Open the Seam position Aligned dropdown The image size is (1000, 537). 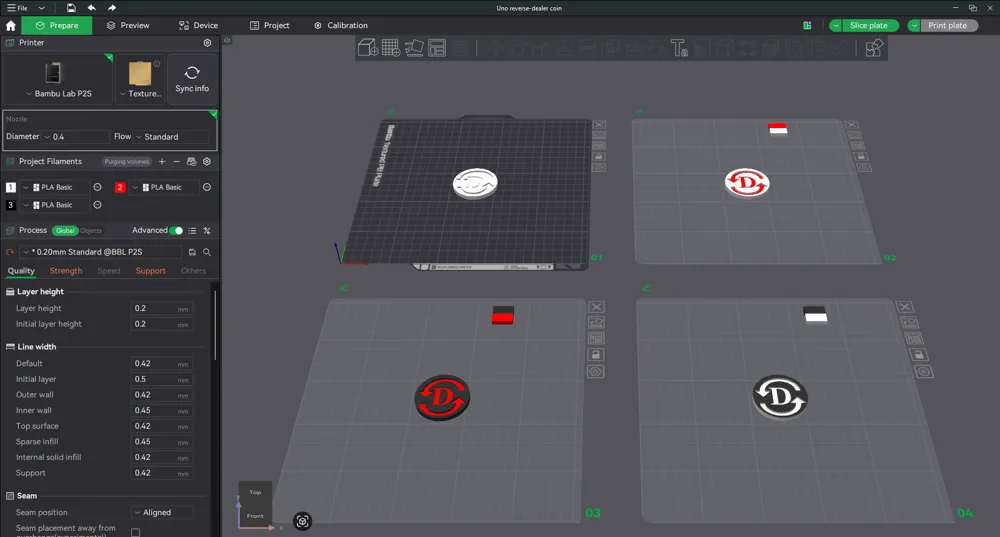[x=162, y=512]
